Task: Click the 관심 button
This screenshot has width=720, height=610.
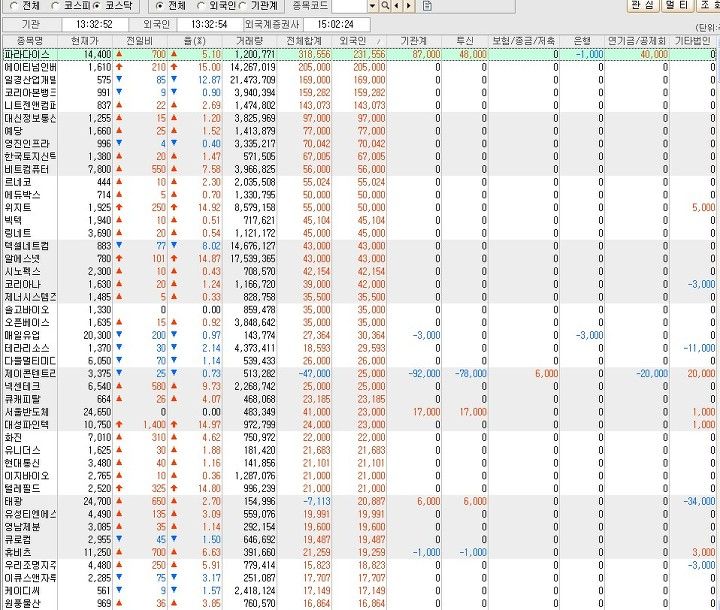Action: click(x=642, y=6)
